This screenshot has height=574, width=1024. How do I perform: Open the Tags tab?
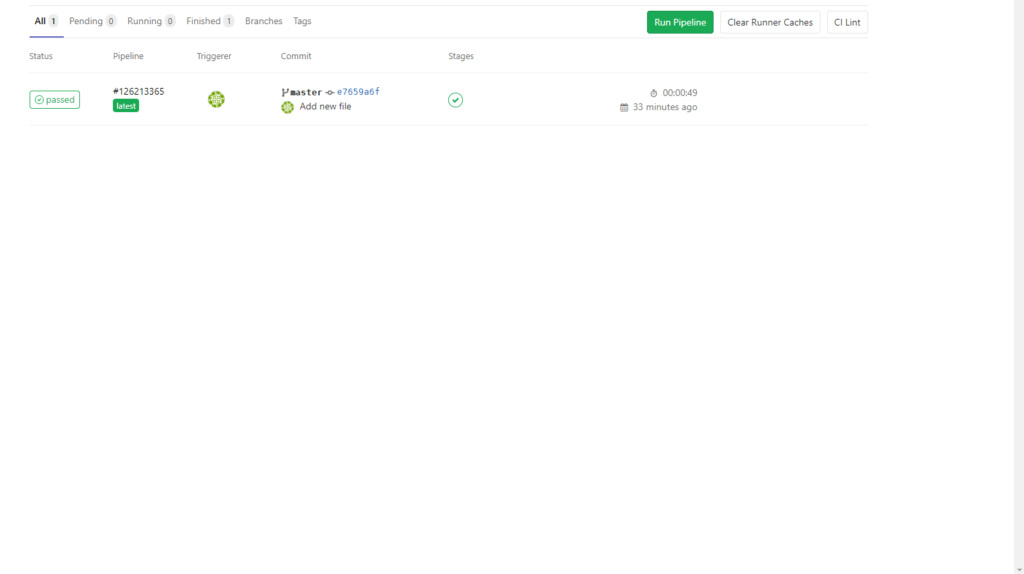(x=302, y=21)
